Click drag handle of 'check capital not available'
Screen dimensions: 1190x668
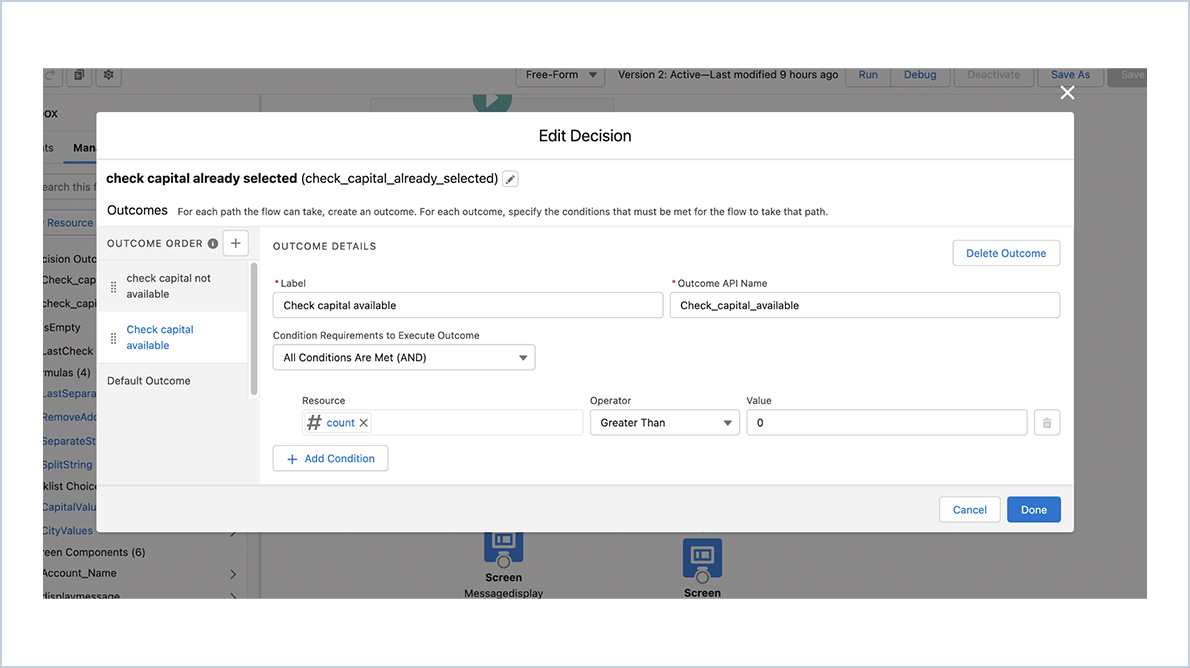pos(113,287)
